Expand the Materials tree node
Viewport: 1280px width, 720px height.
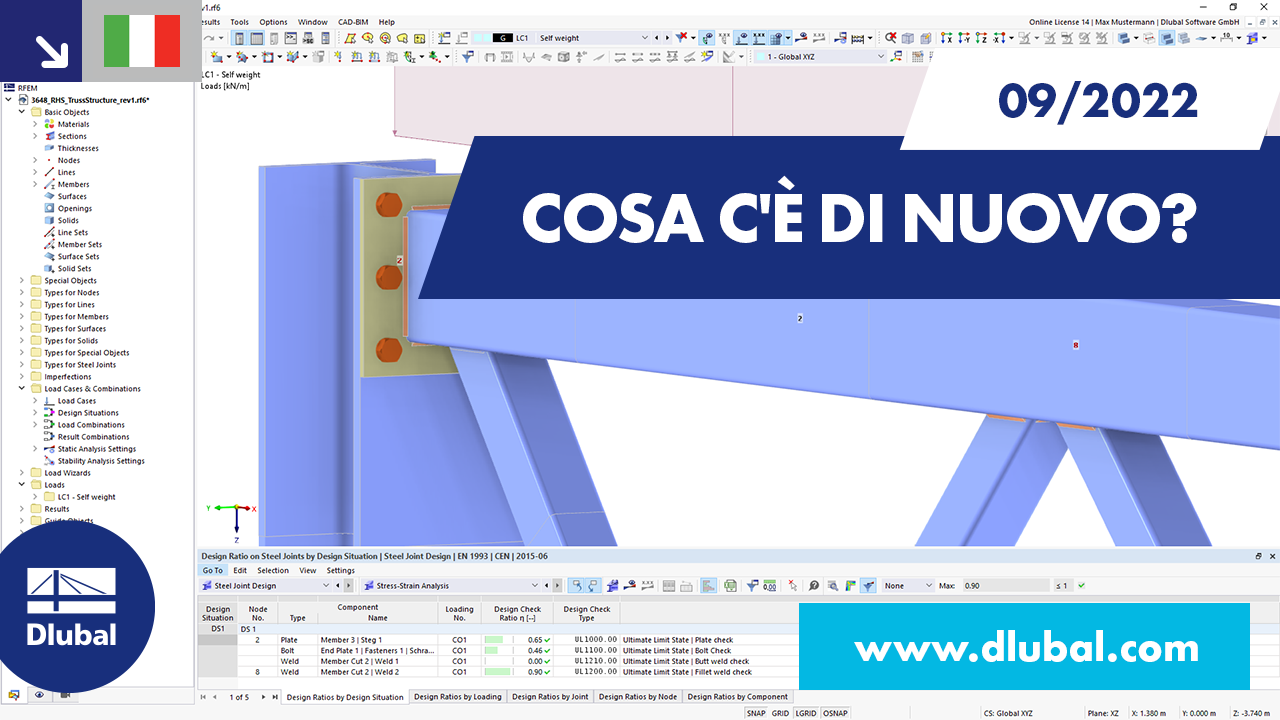coord(36,124)
